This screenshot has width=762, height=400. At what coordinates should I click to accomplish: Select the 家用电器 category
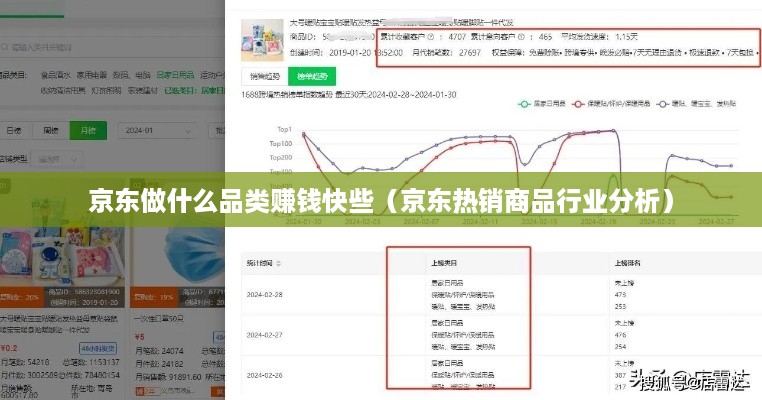92,75
